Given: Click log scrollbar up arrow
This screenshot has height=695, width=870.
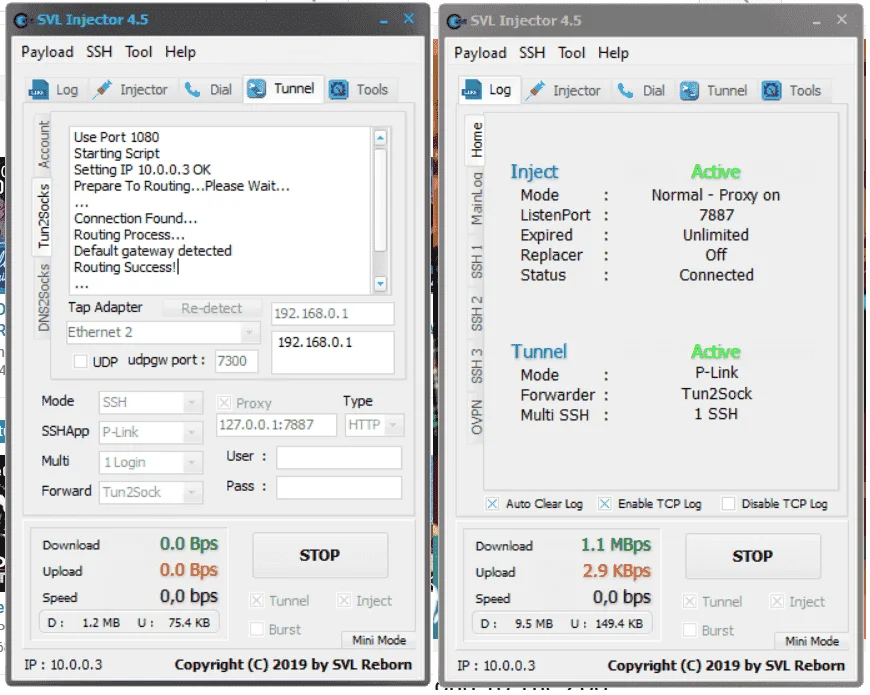Looking at the screenshot, I should (380, 138).
